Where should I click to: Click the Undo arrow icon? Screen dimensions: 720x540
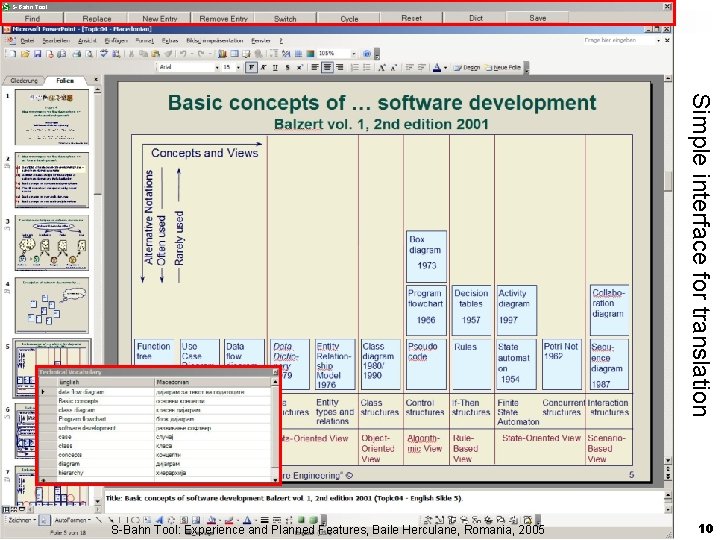point(183,54)
